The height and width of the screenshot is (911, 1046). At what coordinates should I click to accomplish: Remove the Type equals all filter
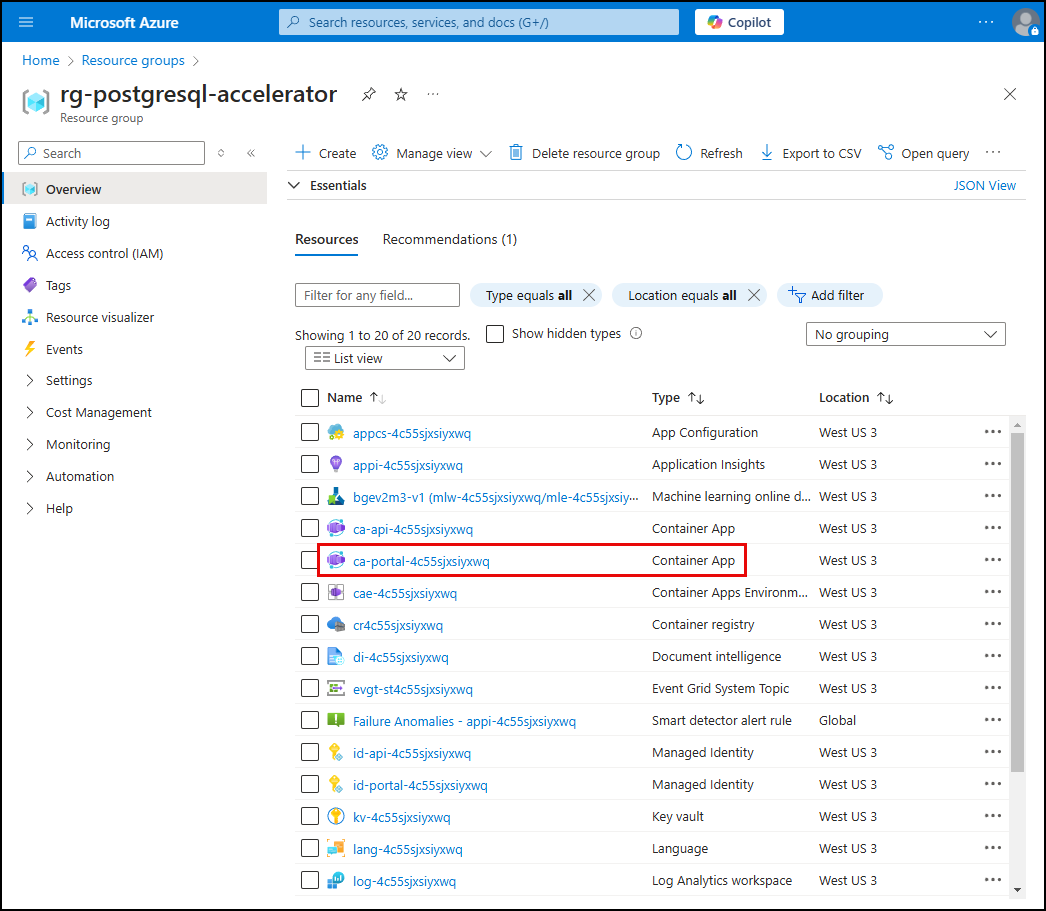coord(589,295)
